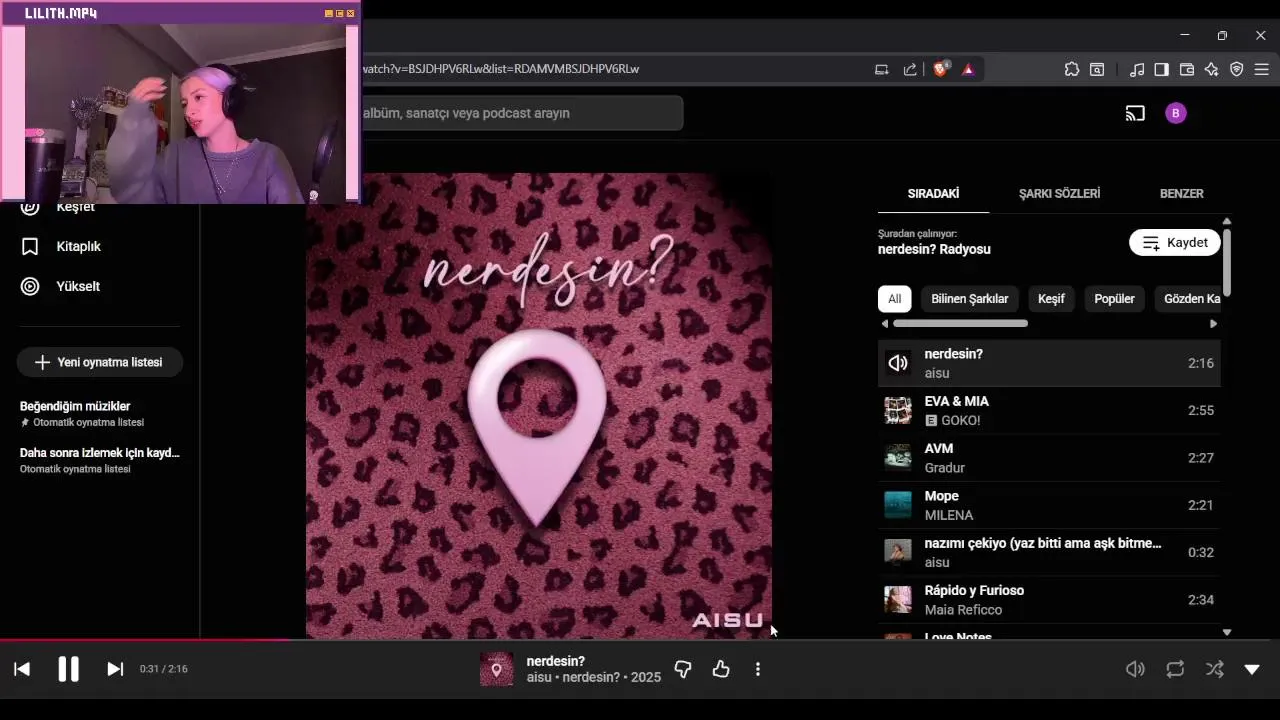This screenshot has height=720, width=1280.
Task: Create playlist with Yeni oynatma listesi
Action: pyautogui.click(x=99, y=362)
